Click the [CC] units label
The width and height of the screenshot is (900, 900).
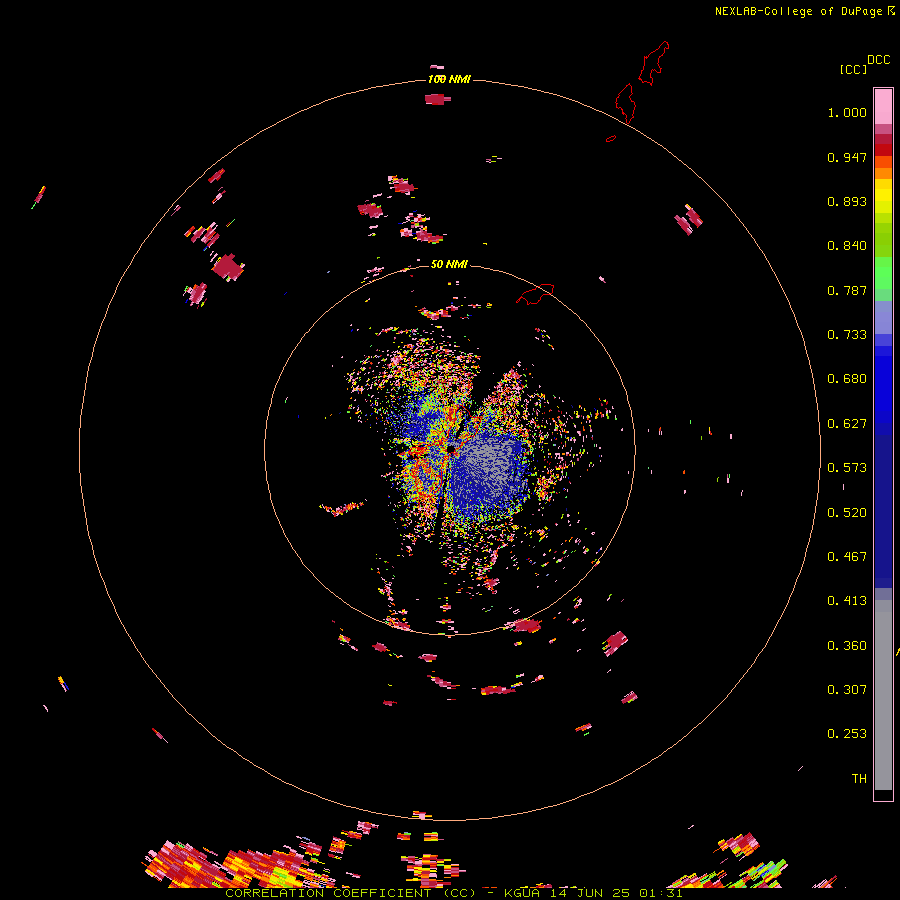click(x=853, y=69)
